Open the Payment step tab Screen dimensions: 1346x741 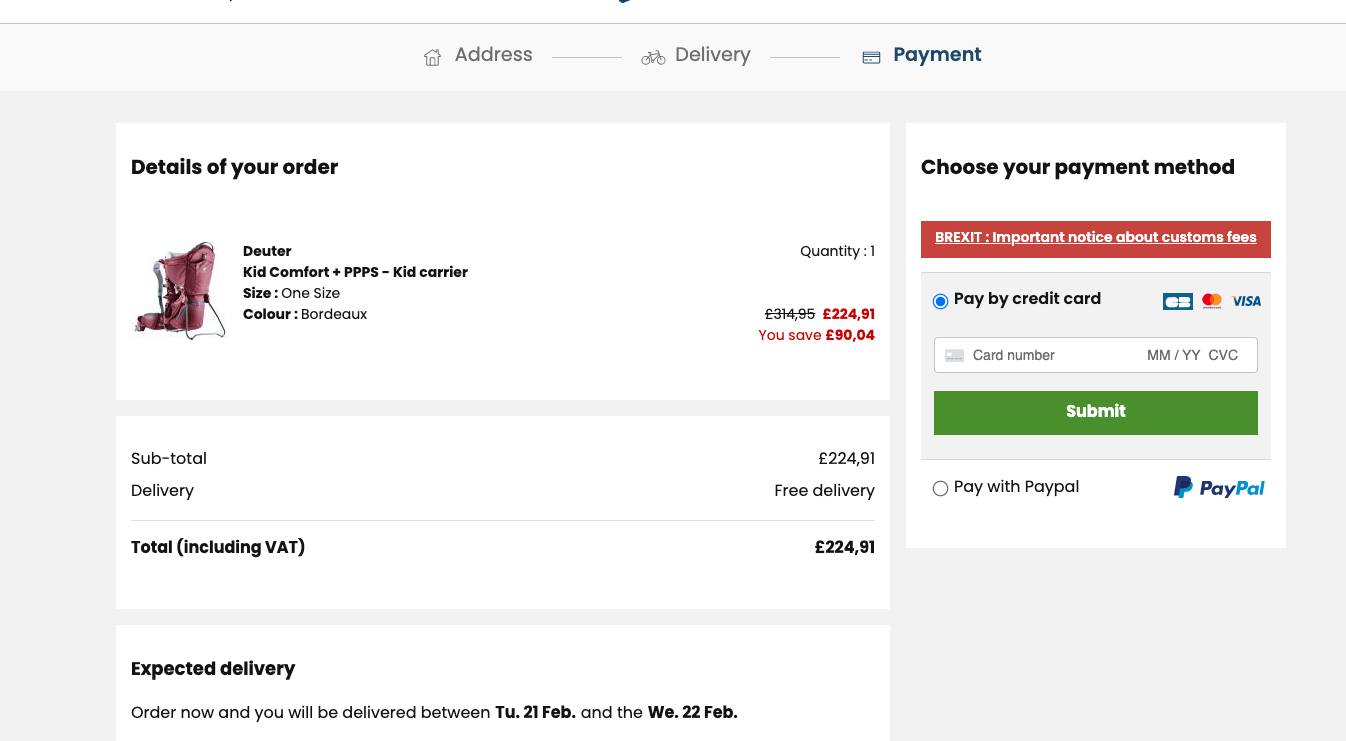(x=937, y=55)
